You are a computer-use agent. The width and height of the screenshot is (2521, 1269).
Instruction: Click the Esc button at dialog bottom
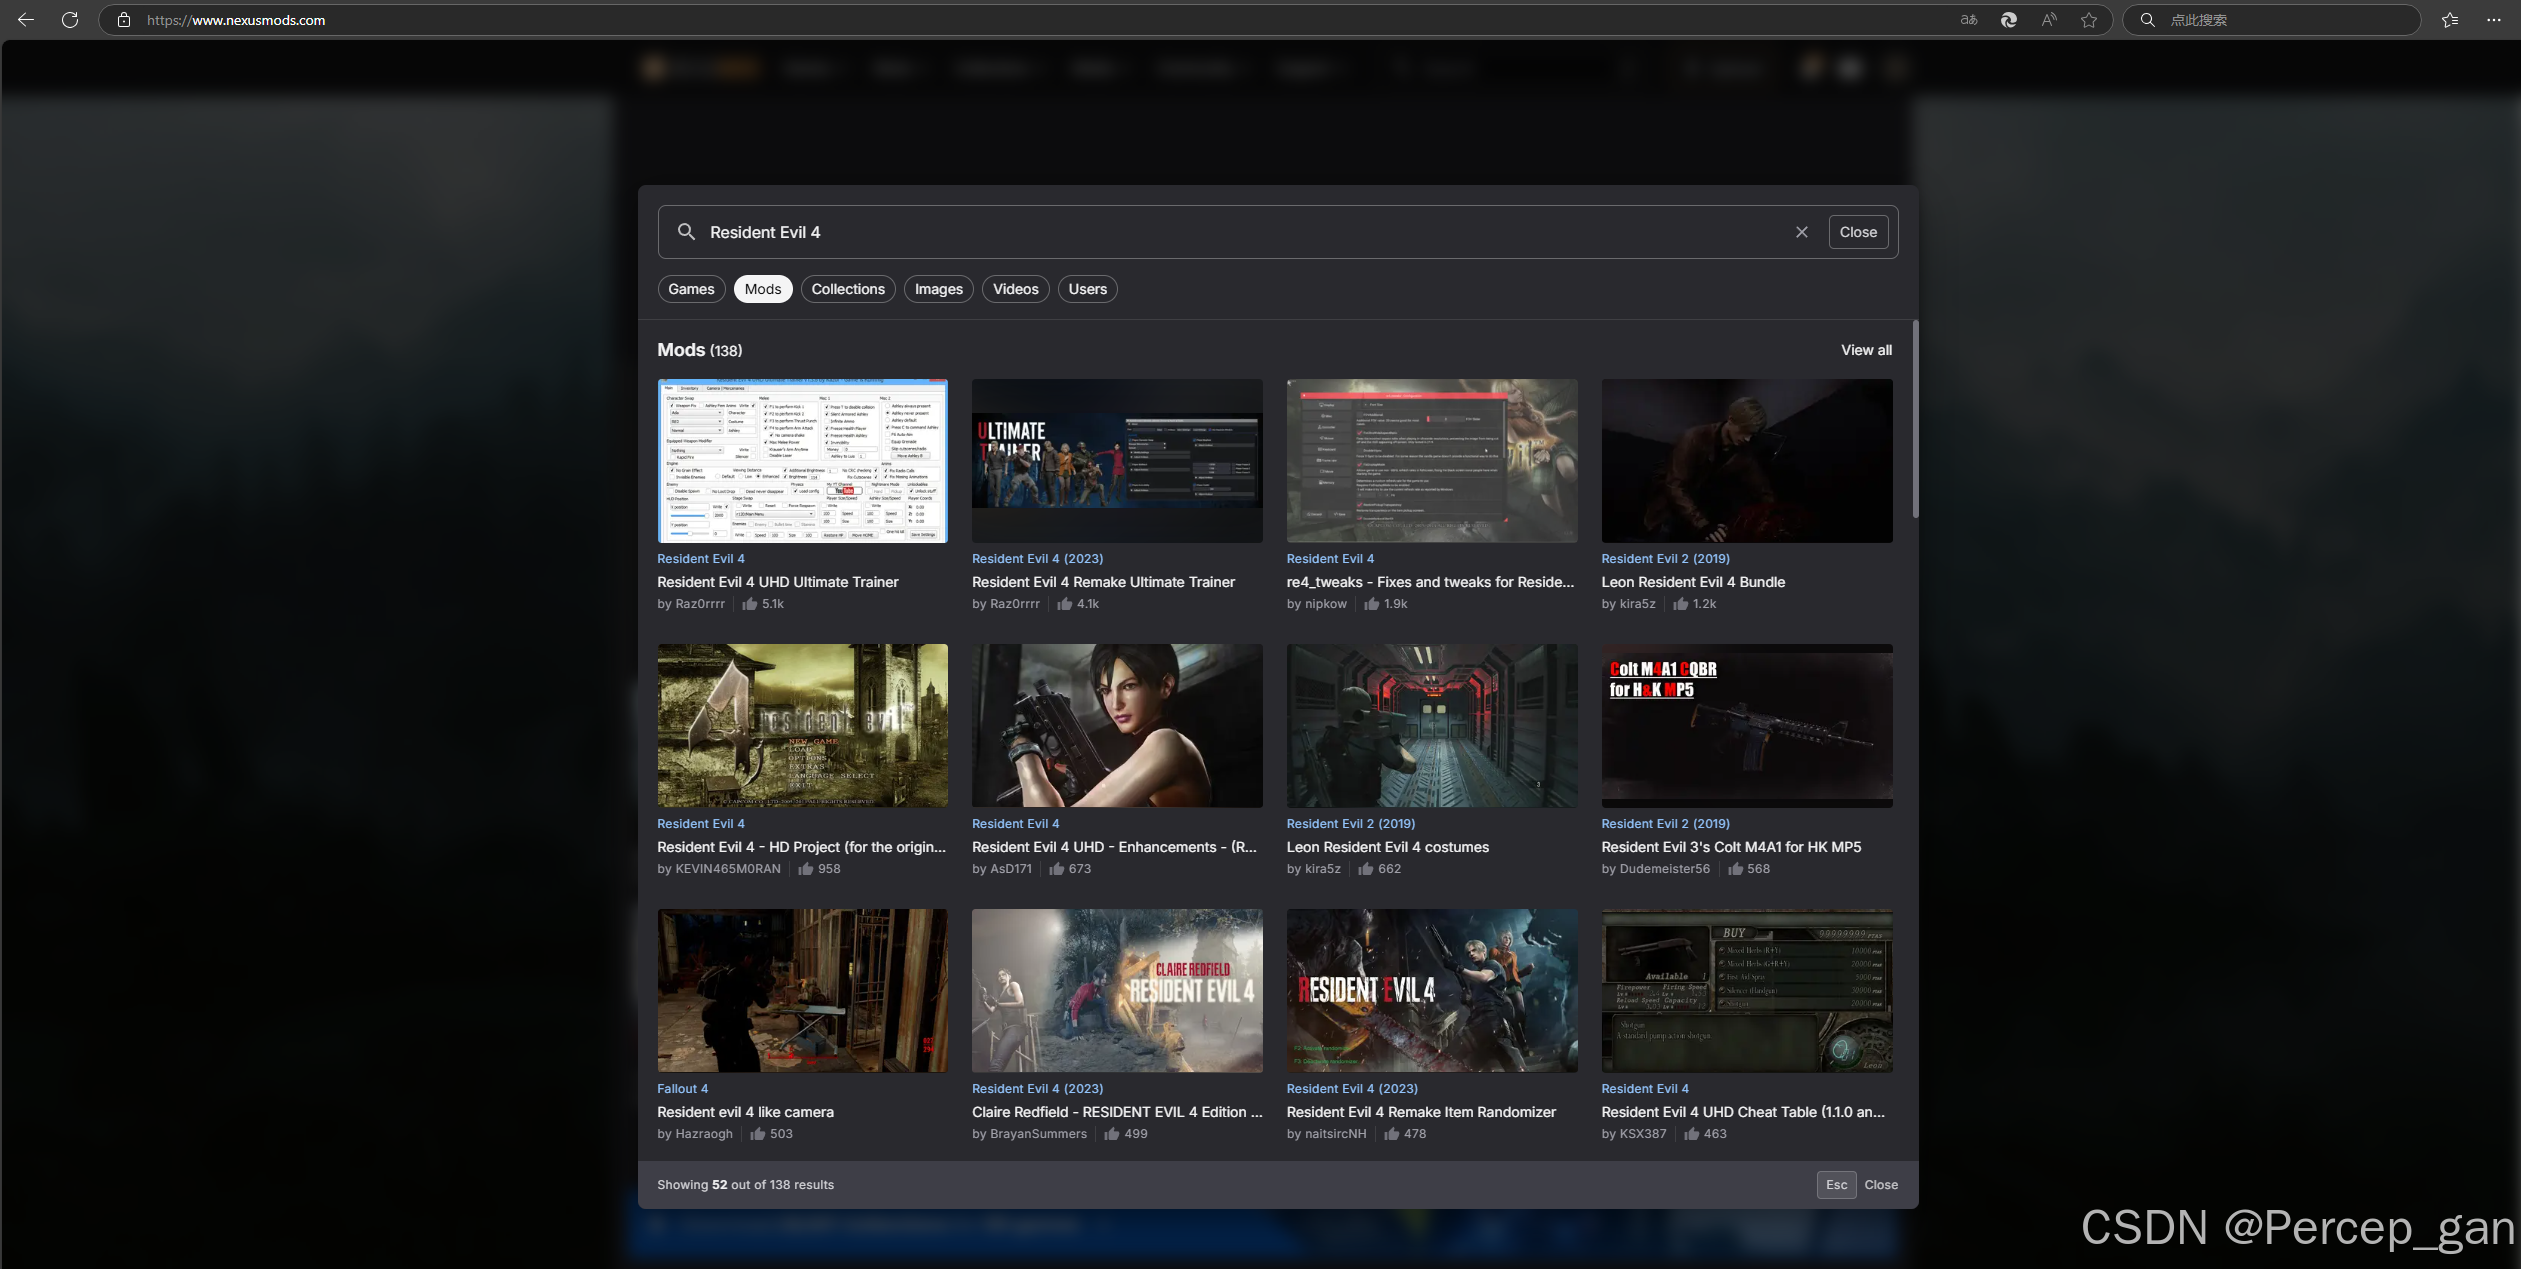pos(1836,1184)
